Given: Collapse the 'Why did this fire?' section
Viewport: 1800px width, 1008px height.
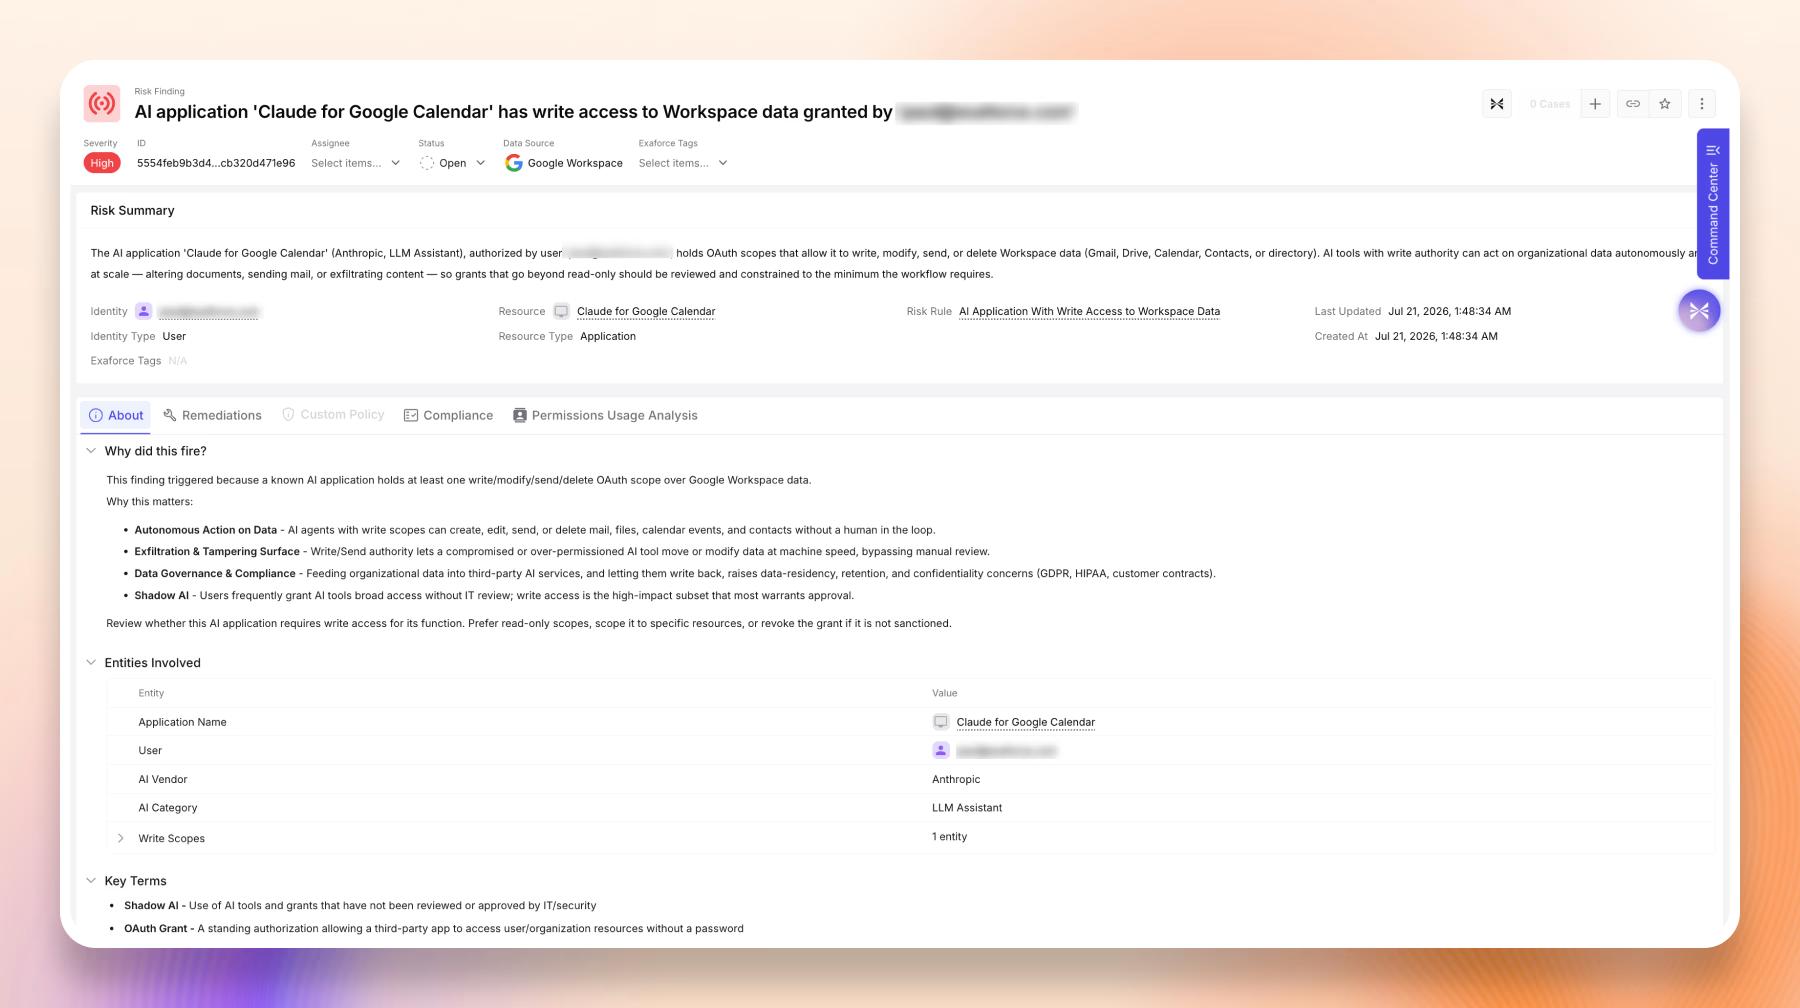Looking at the screenshot, I should point(91,451).
